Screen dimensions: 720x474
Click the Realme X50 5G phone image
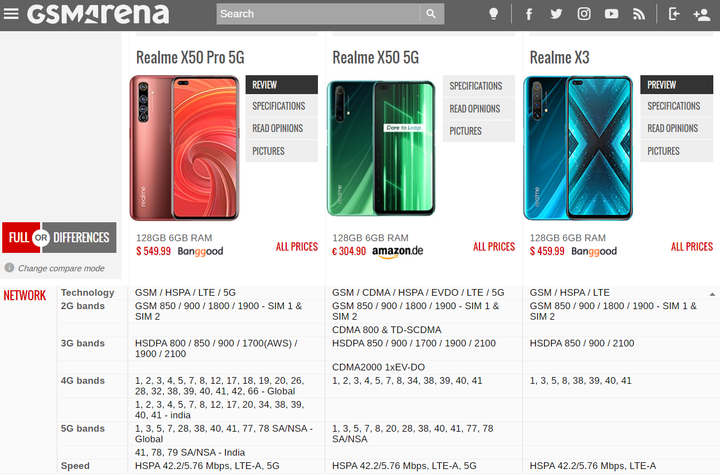(x=381, y=148)
